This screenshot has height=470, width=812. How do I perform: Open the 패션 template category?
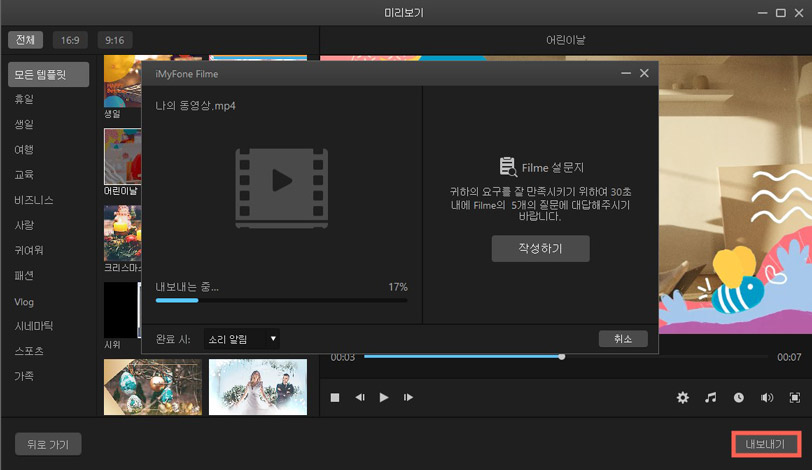(x=24, y=275)
